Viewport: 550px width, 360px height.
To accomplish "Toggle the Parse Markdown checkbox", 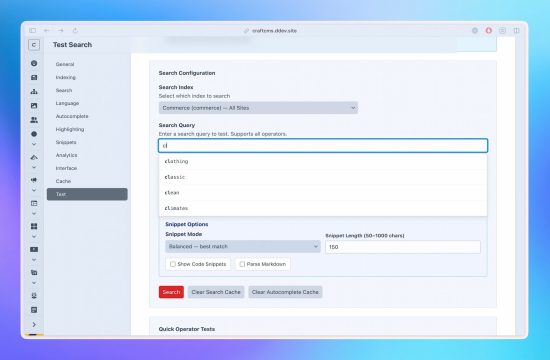I will click(242, 264).
